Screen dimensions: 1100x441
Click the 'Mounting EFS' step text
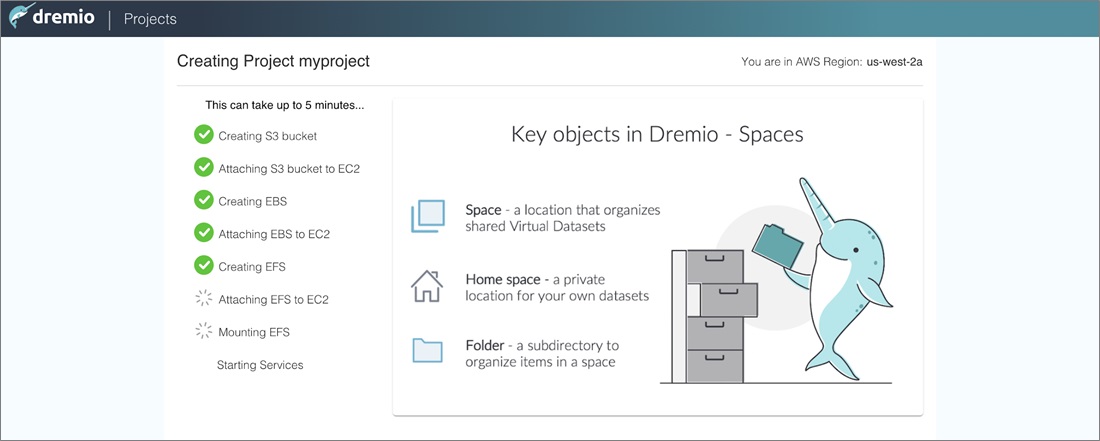pos(253,332)
